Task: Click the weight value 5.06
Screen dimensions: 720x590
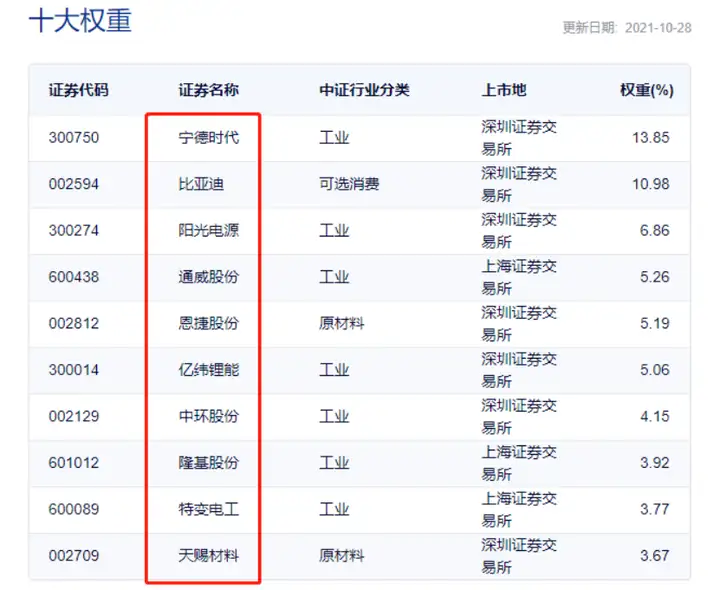Action: tap(655, 370)
